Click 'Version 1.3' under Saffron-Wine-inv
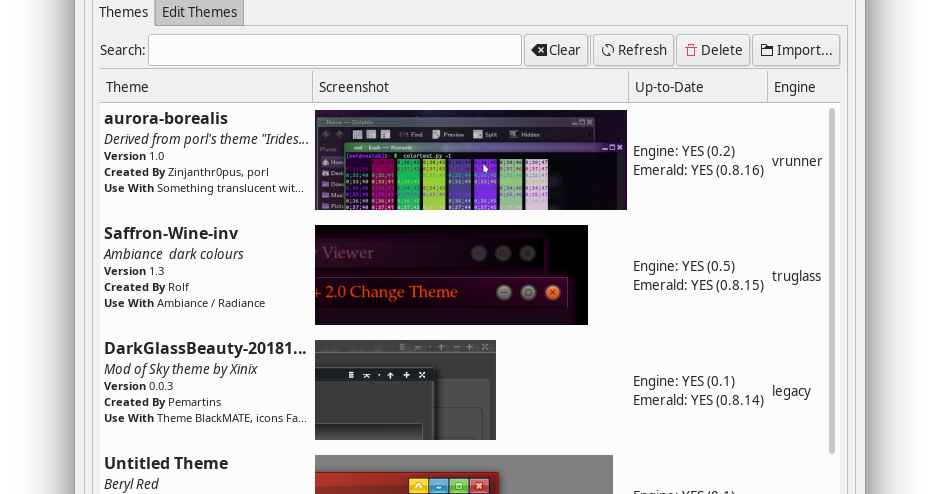Screen dimensions: 940x494 (x=134, y=271)
